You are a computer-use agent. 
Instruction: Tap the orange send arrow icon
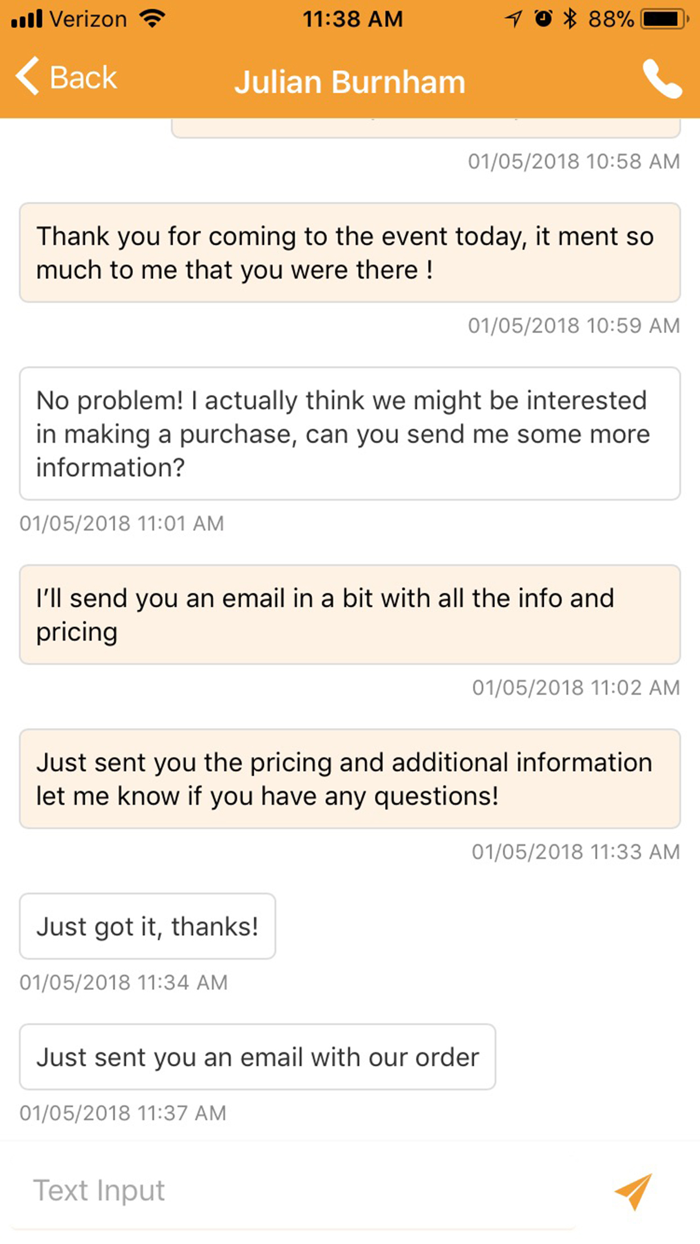pyautogui.click(x=633, y=1190)
